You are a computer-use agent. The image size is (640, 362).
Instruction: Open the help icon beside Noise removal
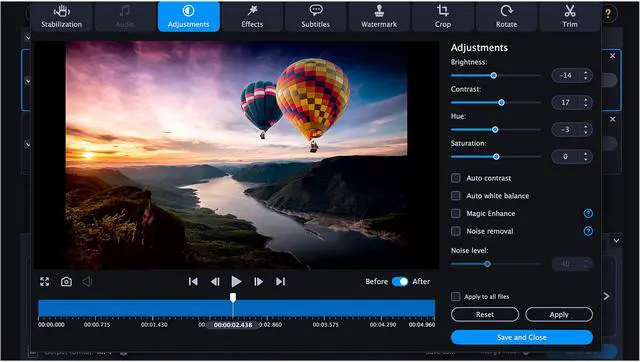tap(588, 231)
